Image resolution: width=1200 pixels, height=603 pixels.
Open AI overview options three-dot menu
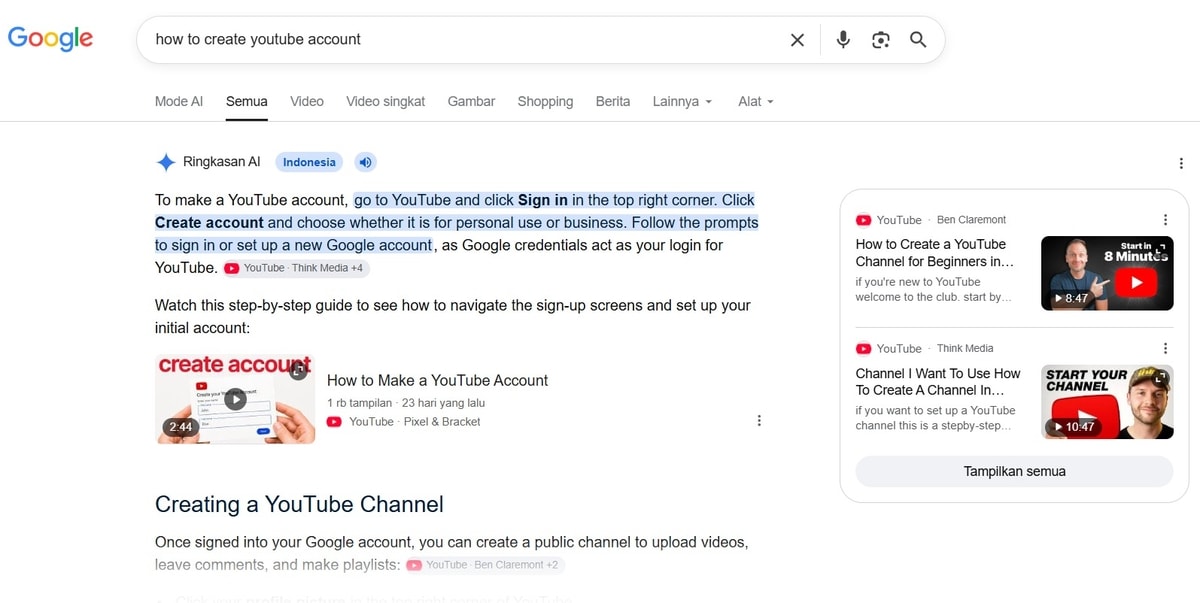1181,163
